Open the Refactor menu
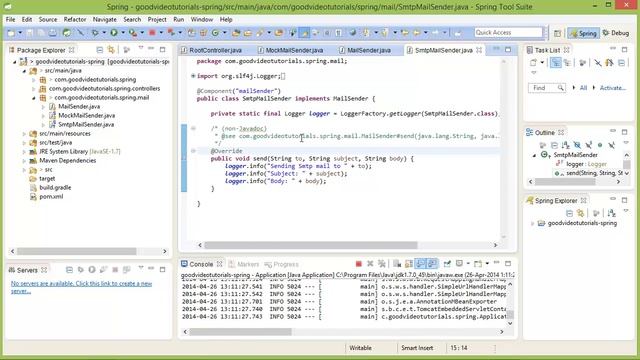This screenshot has height=360, width=640. (x=75, y=20)
